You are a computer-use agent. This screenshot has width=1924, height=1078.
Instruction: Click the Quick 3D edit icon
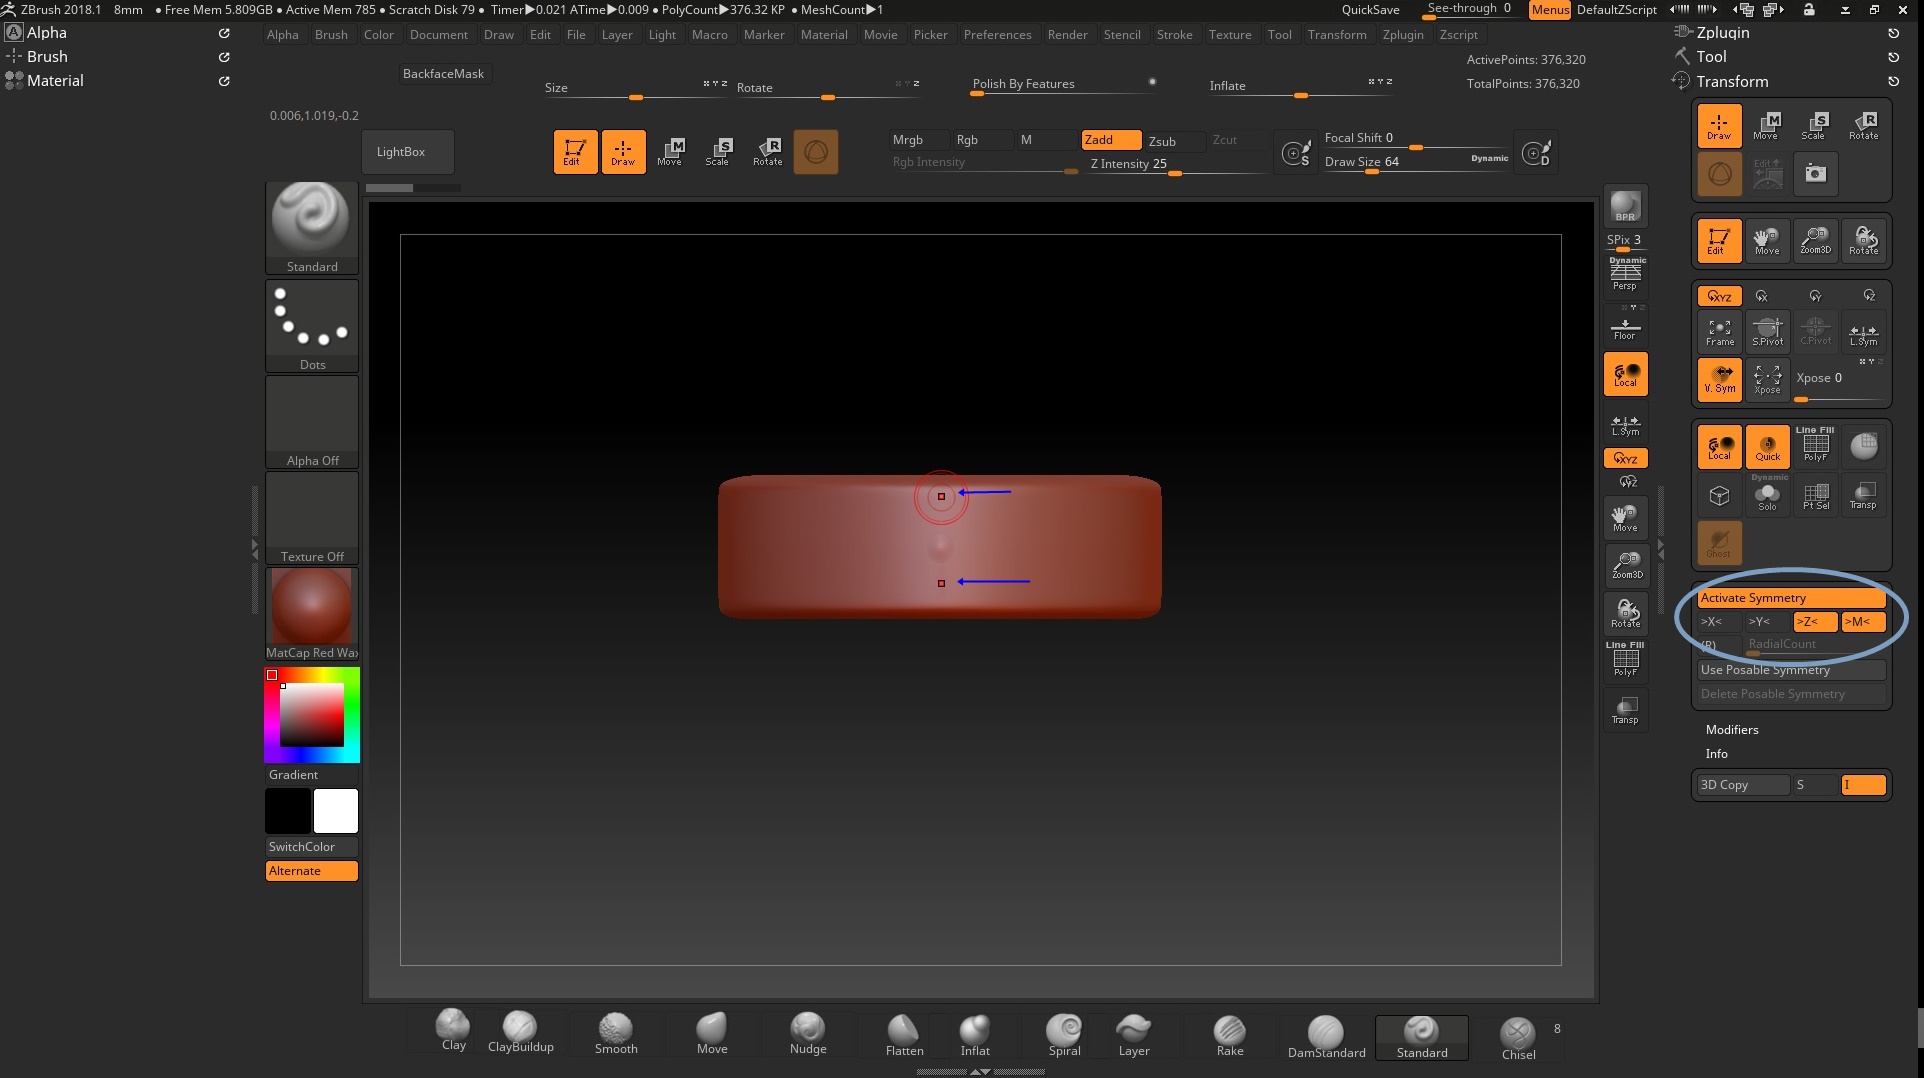tap(1767, 446)
